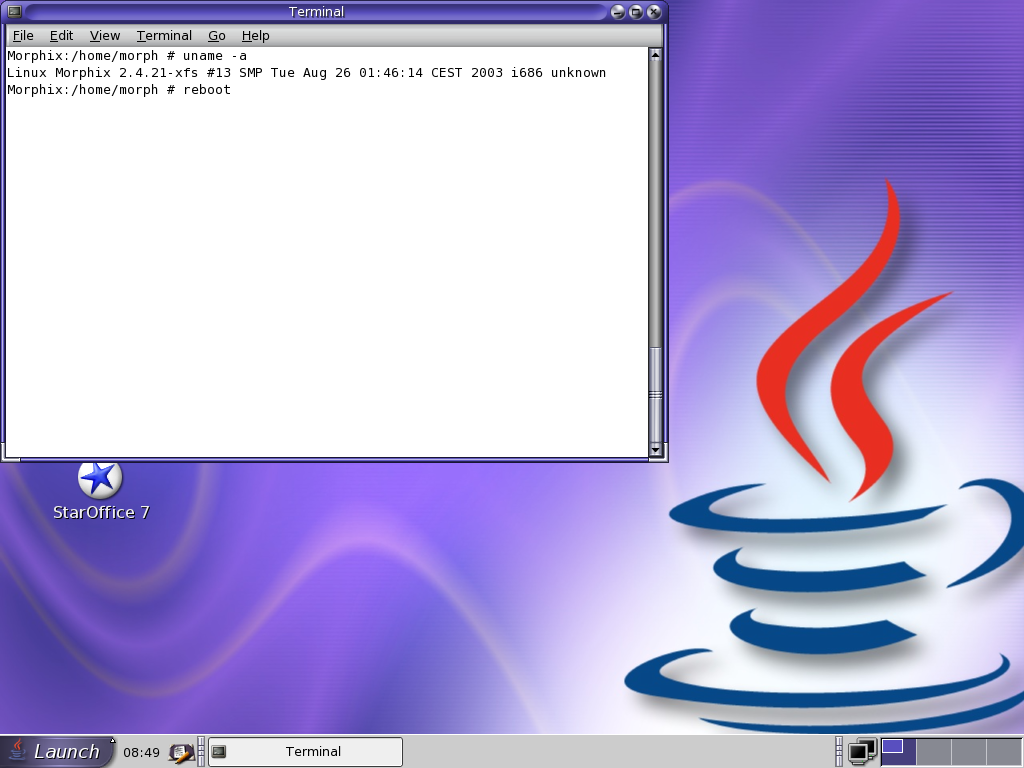Close the Terminal window
The height and width of the screenshot is (768, 1024).
tap(654, 12)
